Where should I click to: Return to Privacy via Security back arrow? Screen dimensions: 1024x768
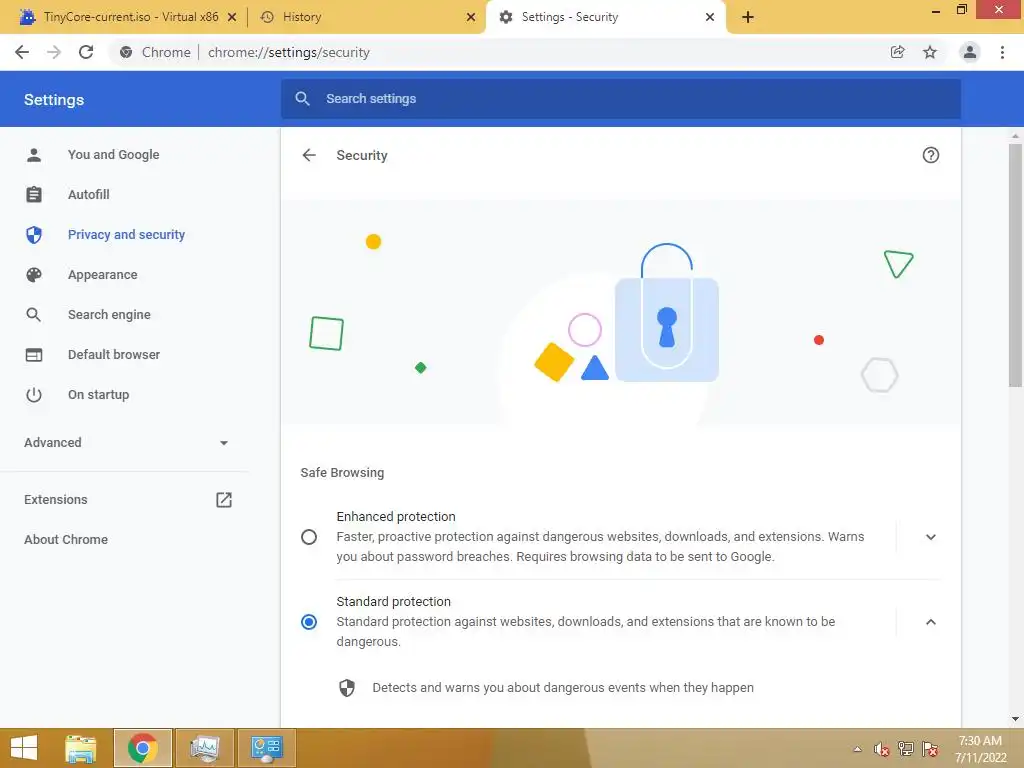[309, 155]
